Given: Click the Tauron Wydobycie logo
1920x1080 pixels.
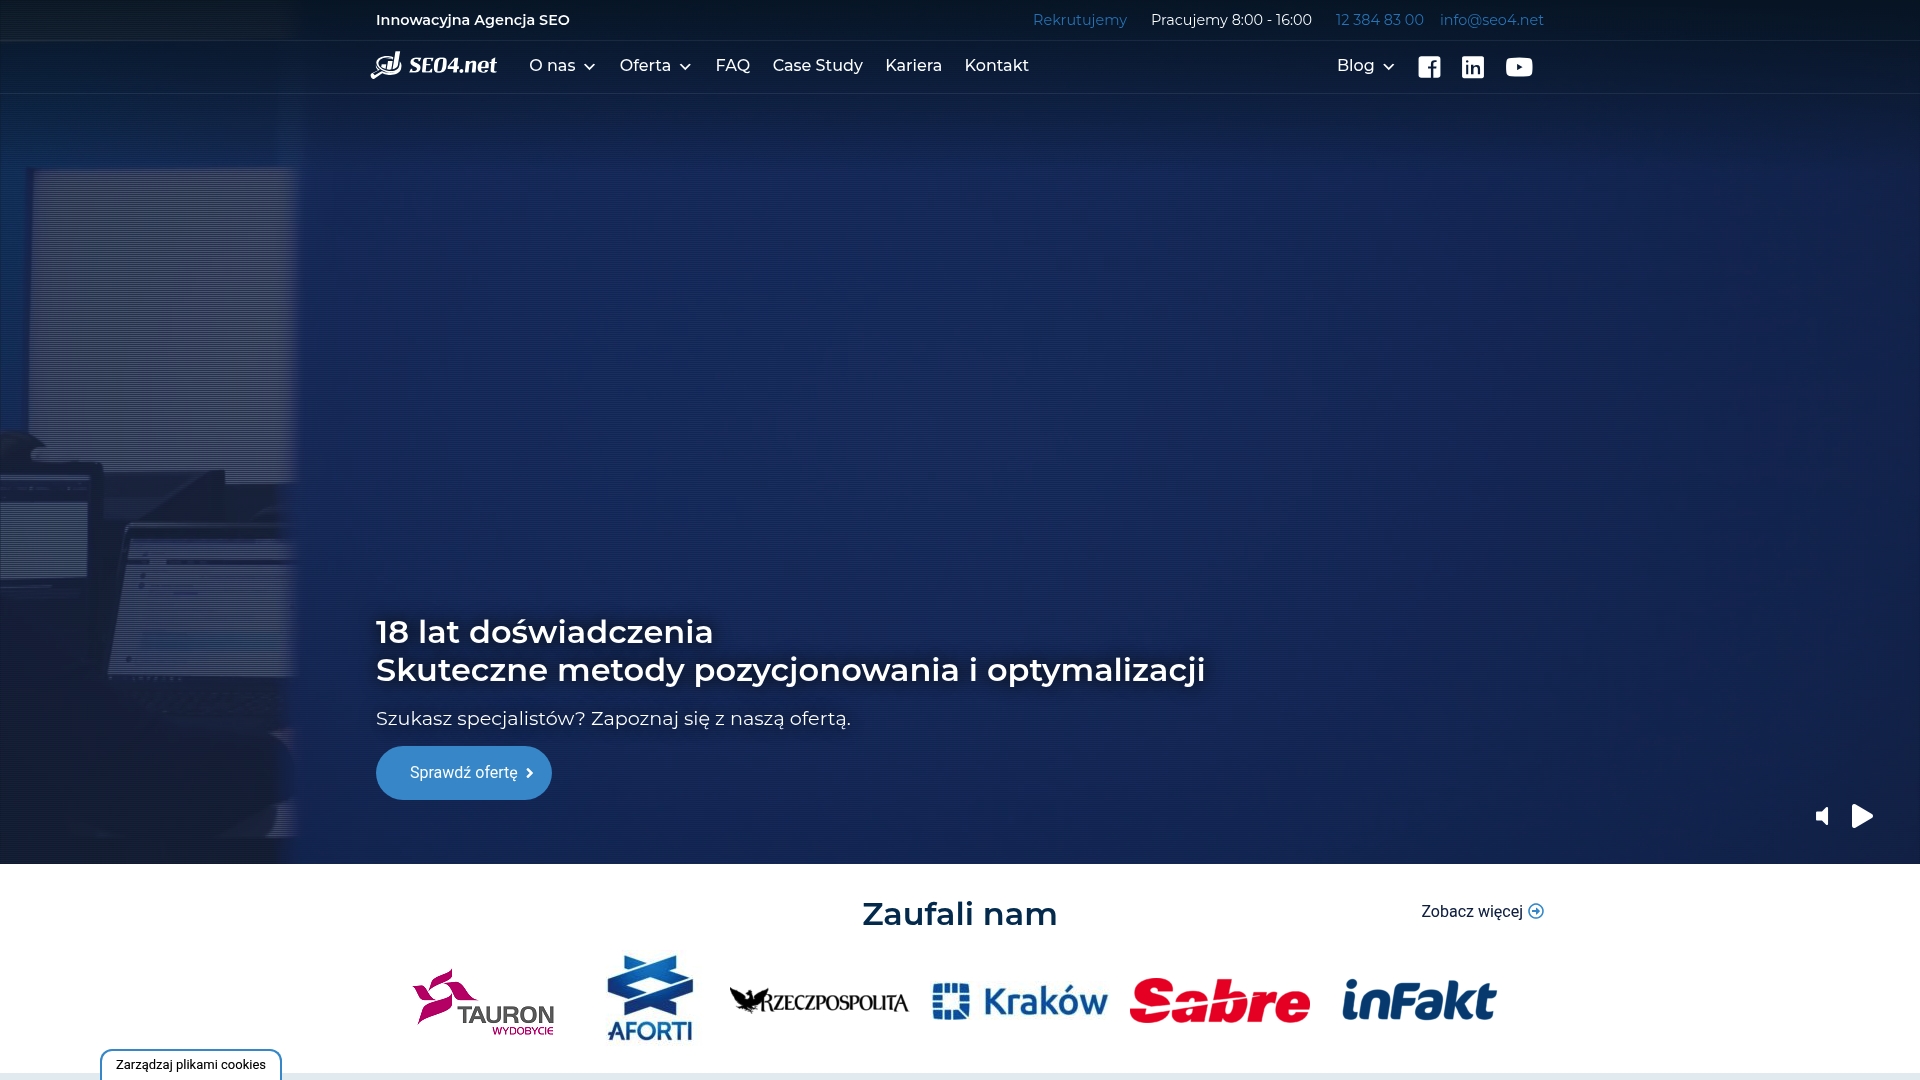Looking at the screenshot, I should click(x=483, y=1001).
